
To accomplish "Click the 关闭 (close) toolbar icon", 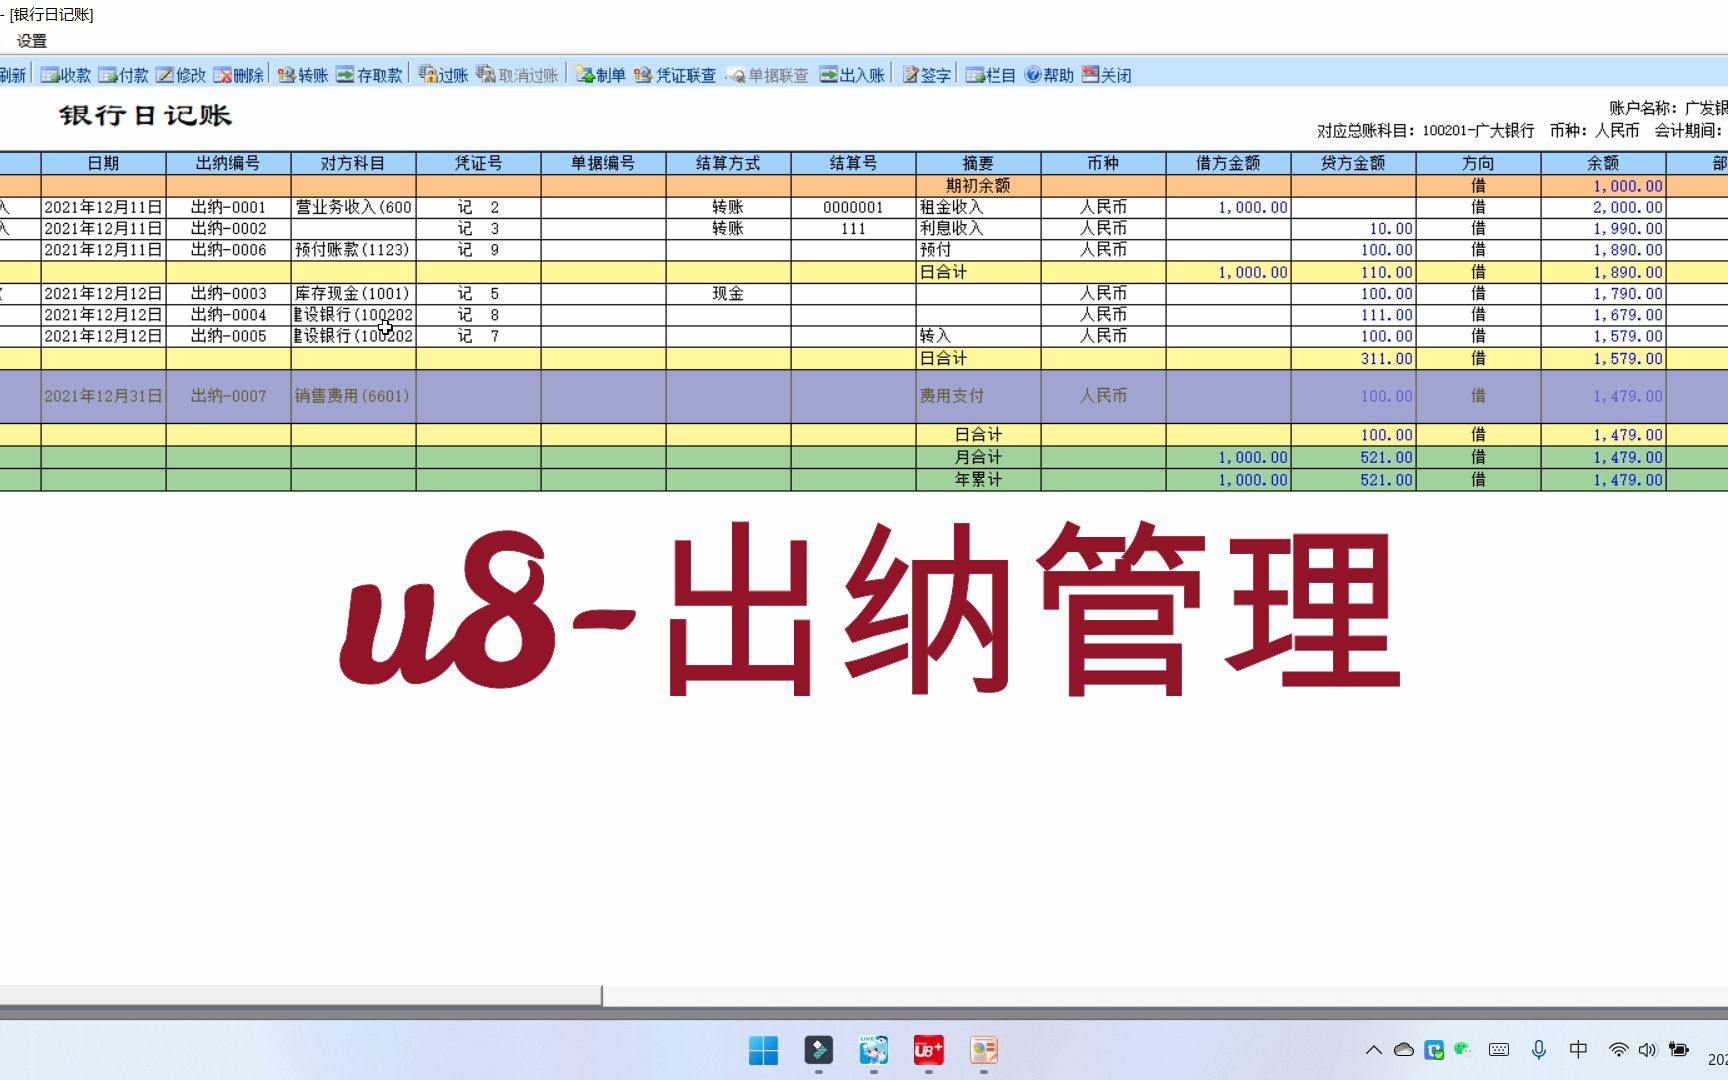I will coord(1107,75).
